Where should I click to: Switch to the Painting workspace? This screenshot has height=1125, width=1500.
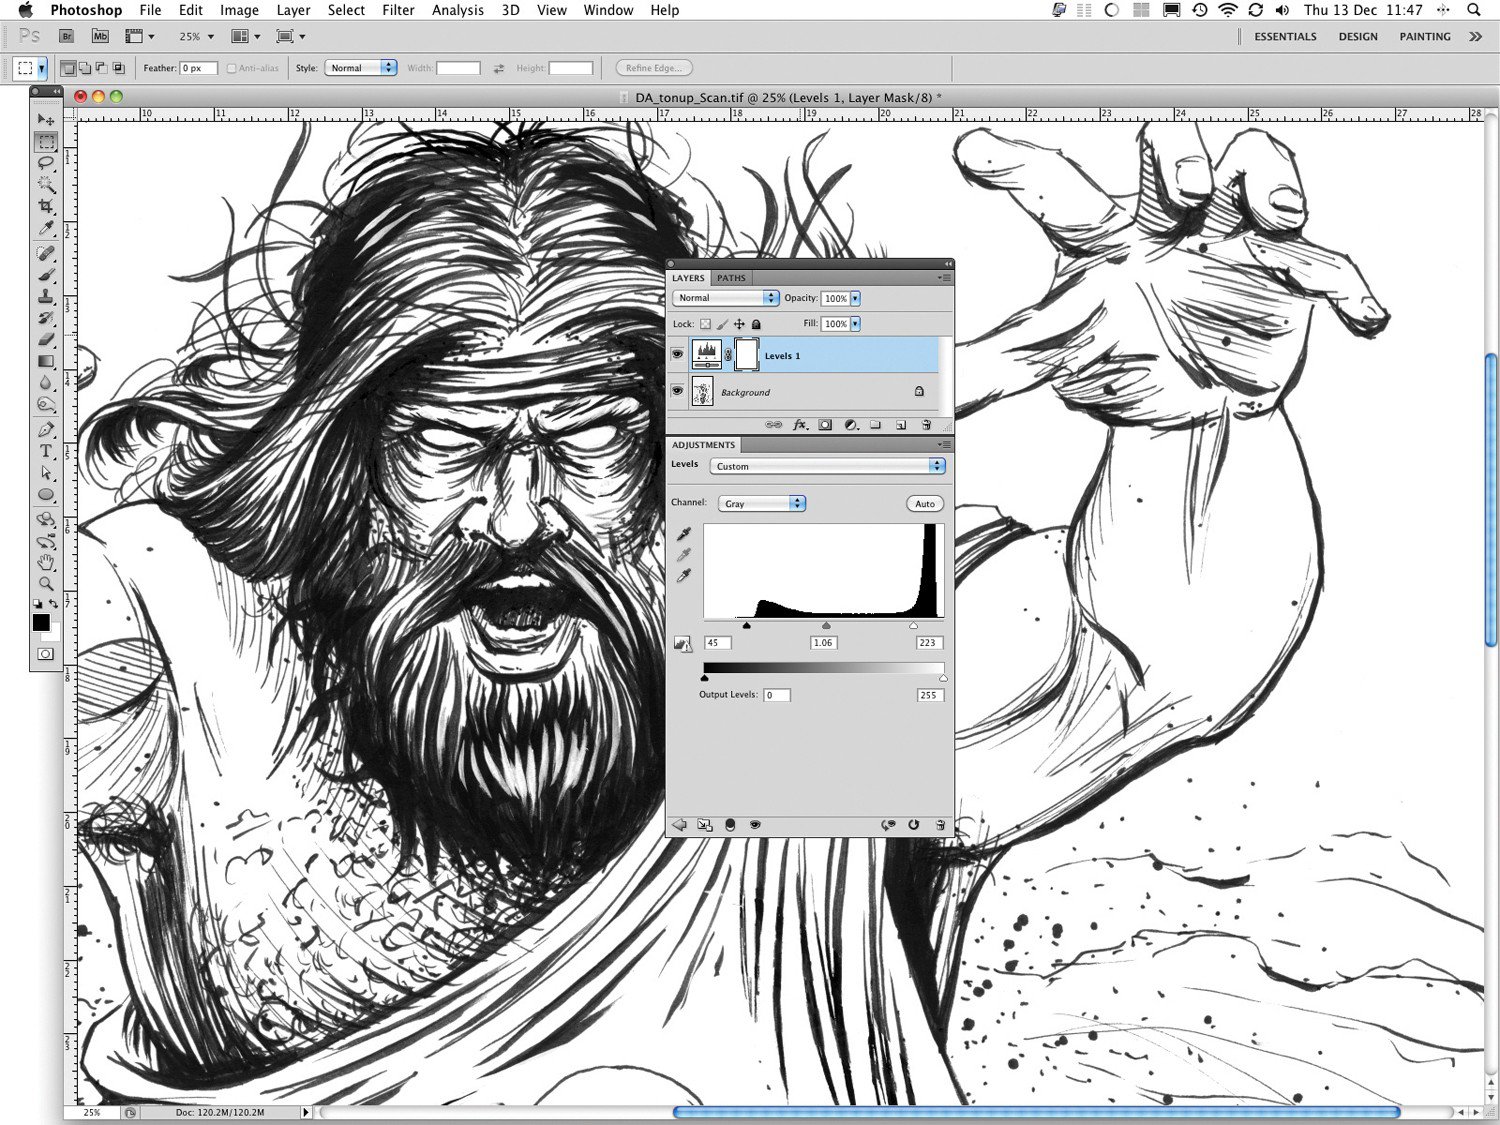coord(1425,36)
